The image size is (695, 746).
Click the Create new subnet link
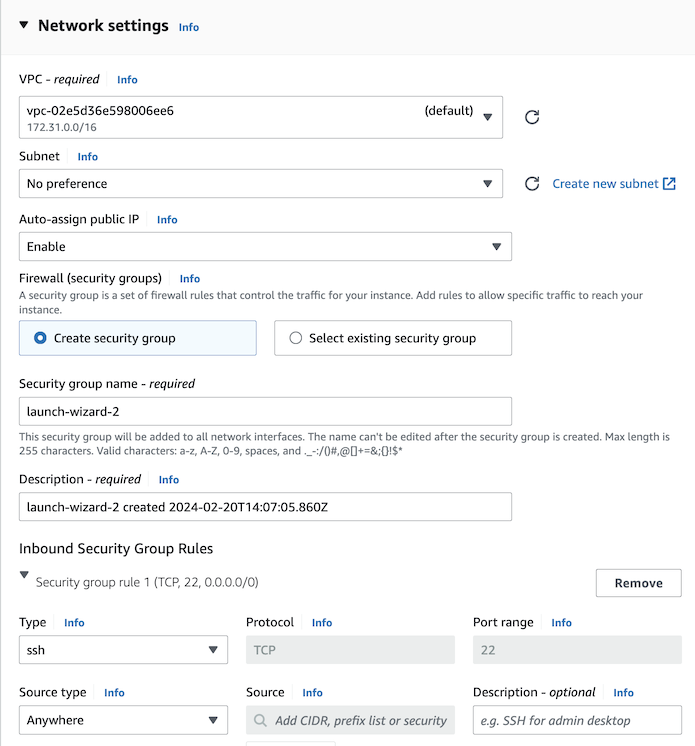(x=605, y=184)
